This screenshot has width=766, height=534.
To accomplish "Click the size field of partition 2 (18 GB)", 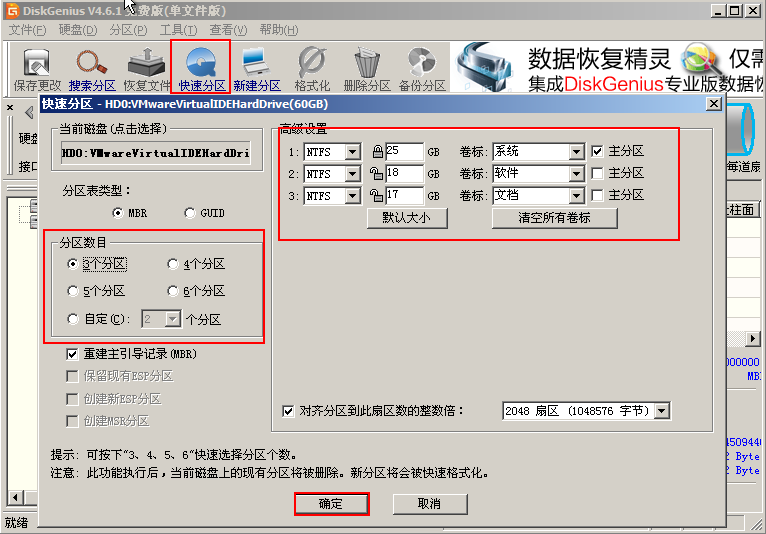I will (x=404, y=173).
